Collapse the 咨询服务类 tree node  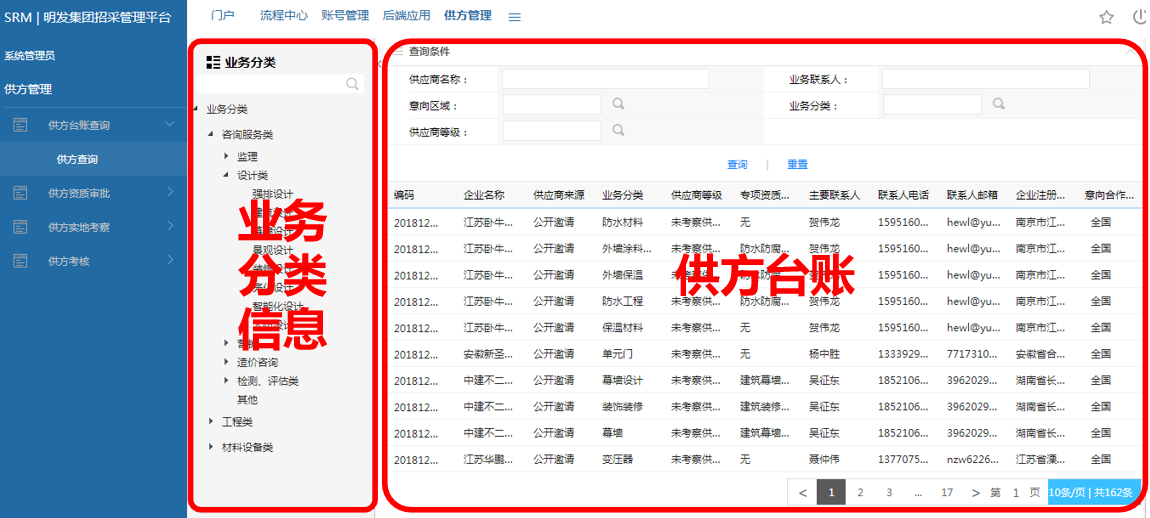click(211, 134)
